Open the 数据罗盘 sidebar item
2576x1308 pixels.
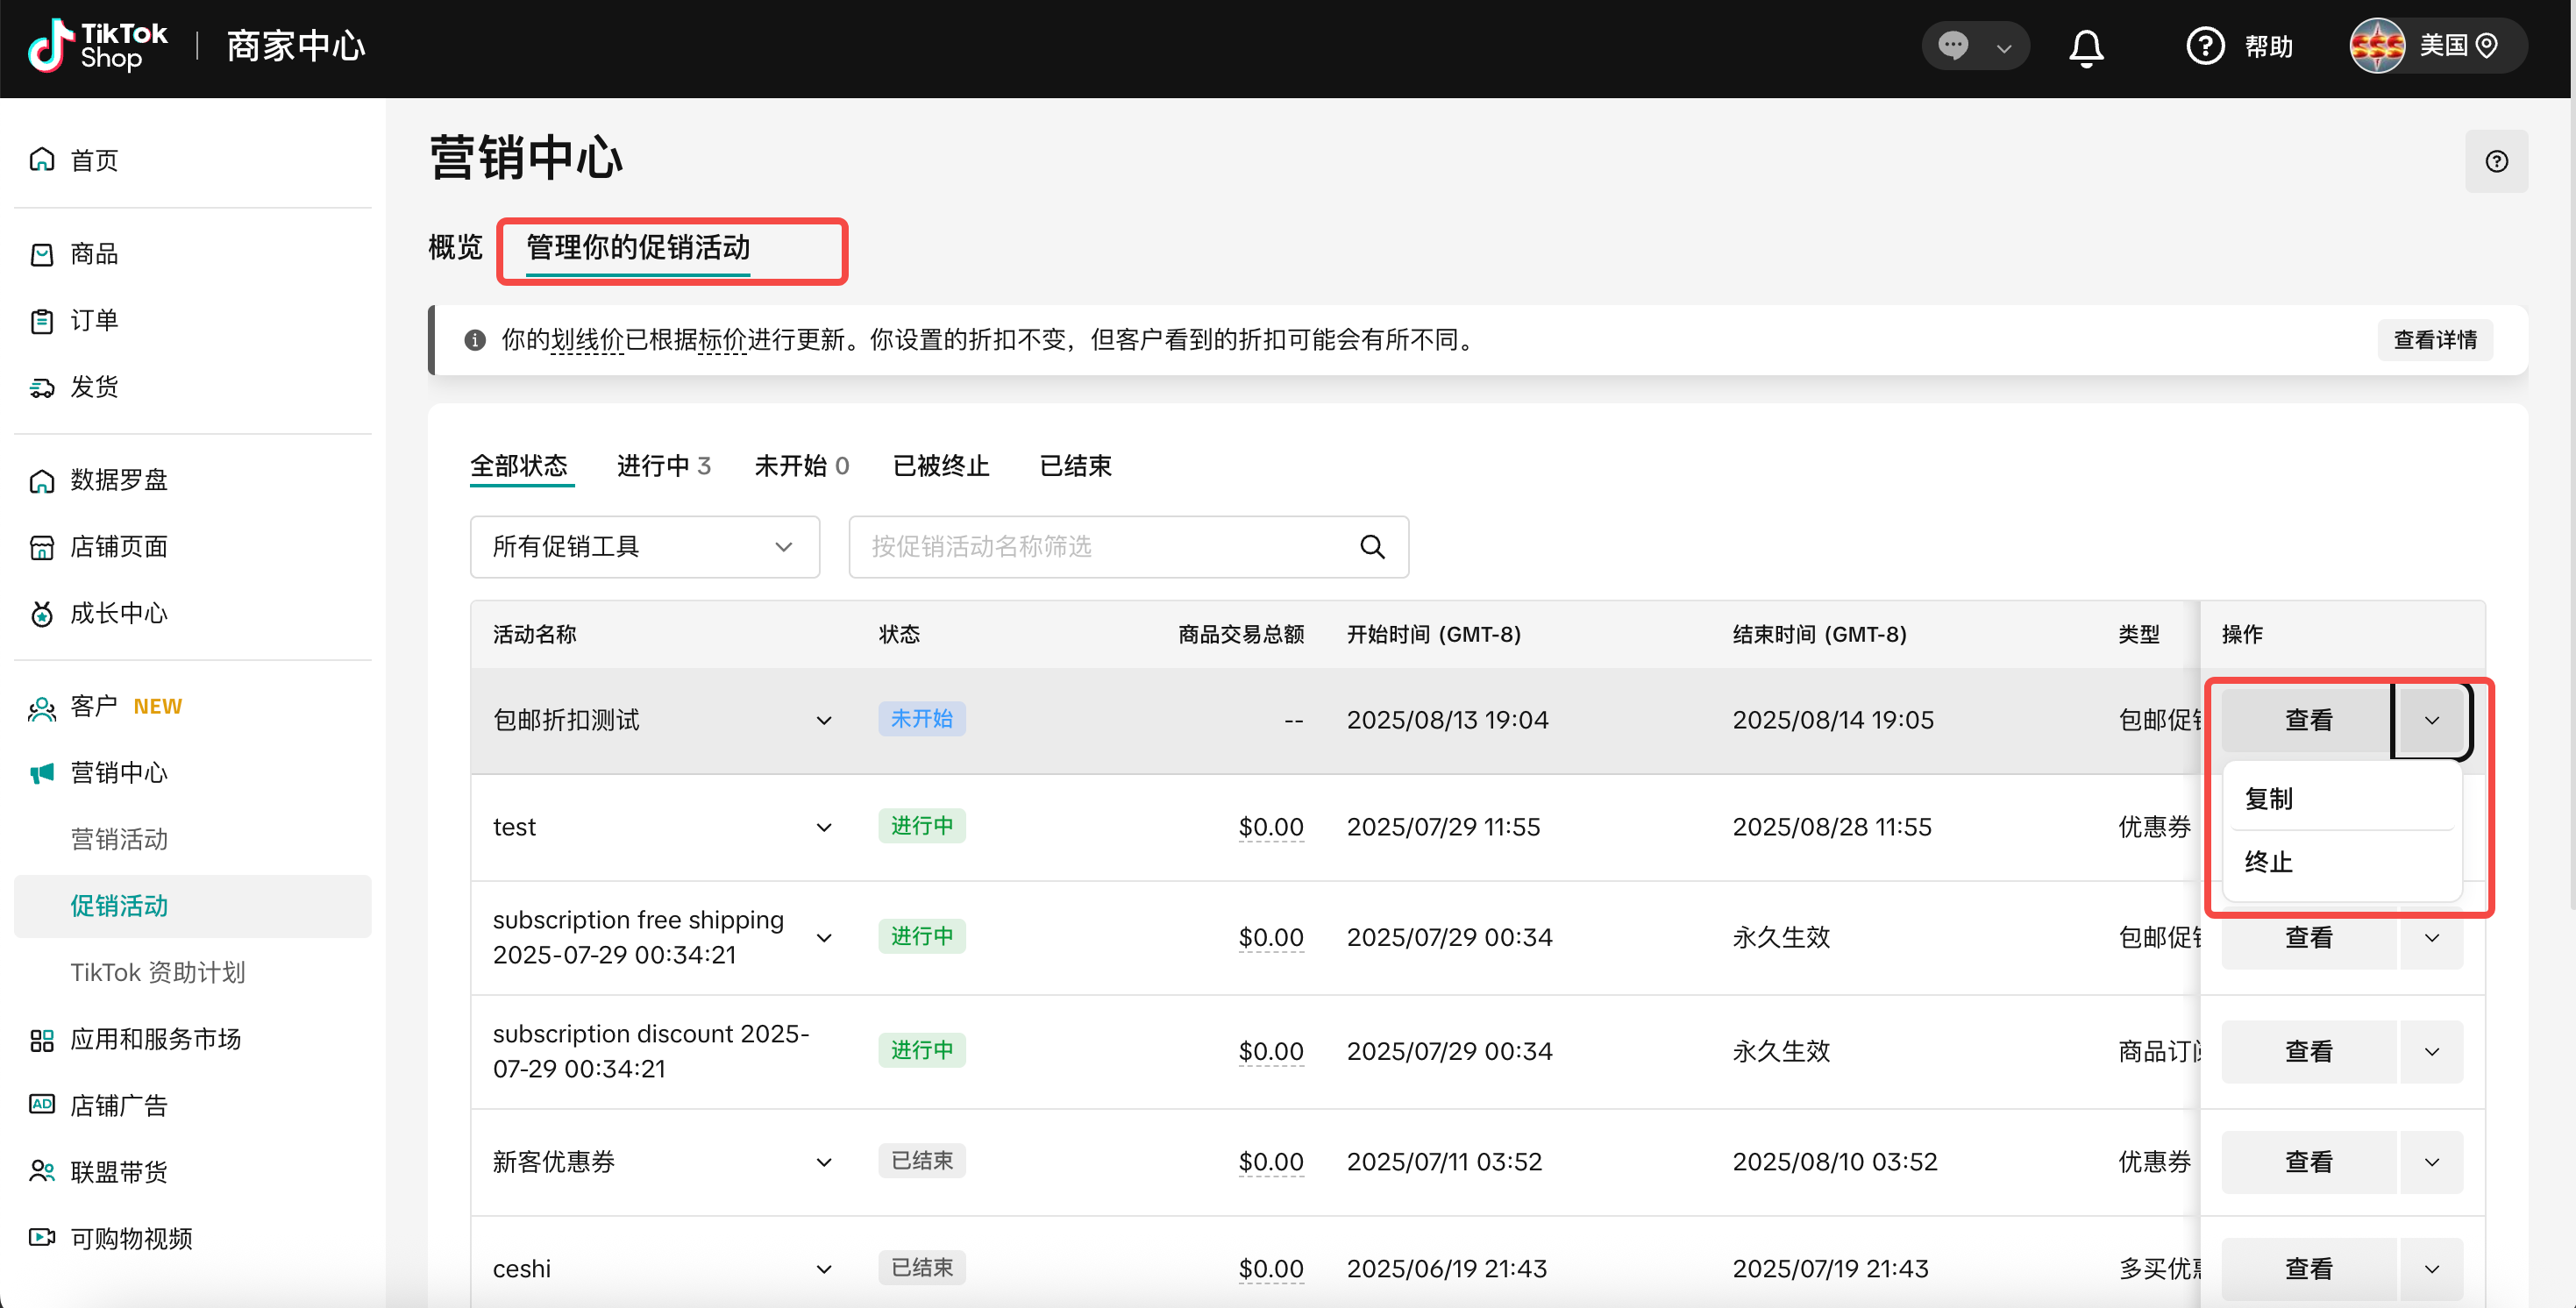(118, 480)
